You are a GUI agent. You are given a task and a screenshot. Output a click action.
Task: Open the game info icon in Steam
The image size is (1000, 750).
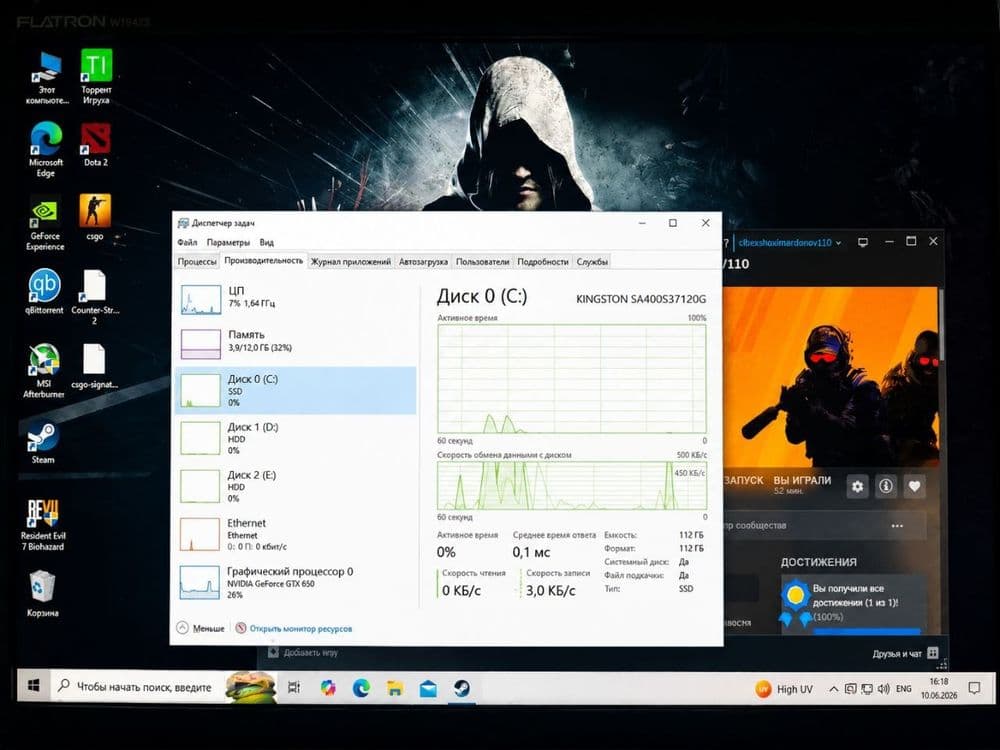pyautogui.click(x=885, y=486)
